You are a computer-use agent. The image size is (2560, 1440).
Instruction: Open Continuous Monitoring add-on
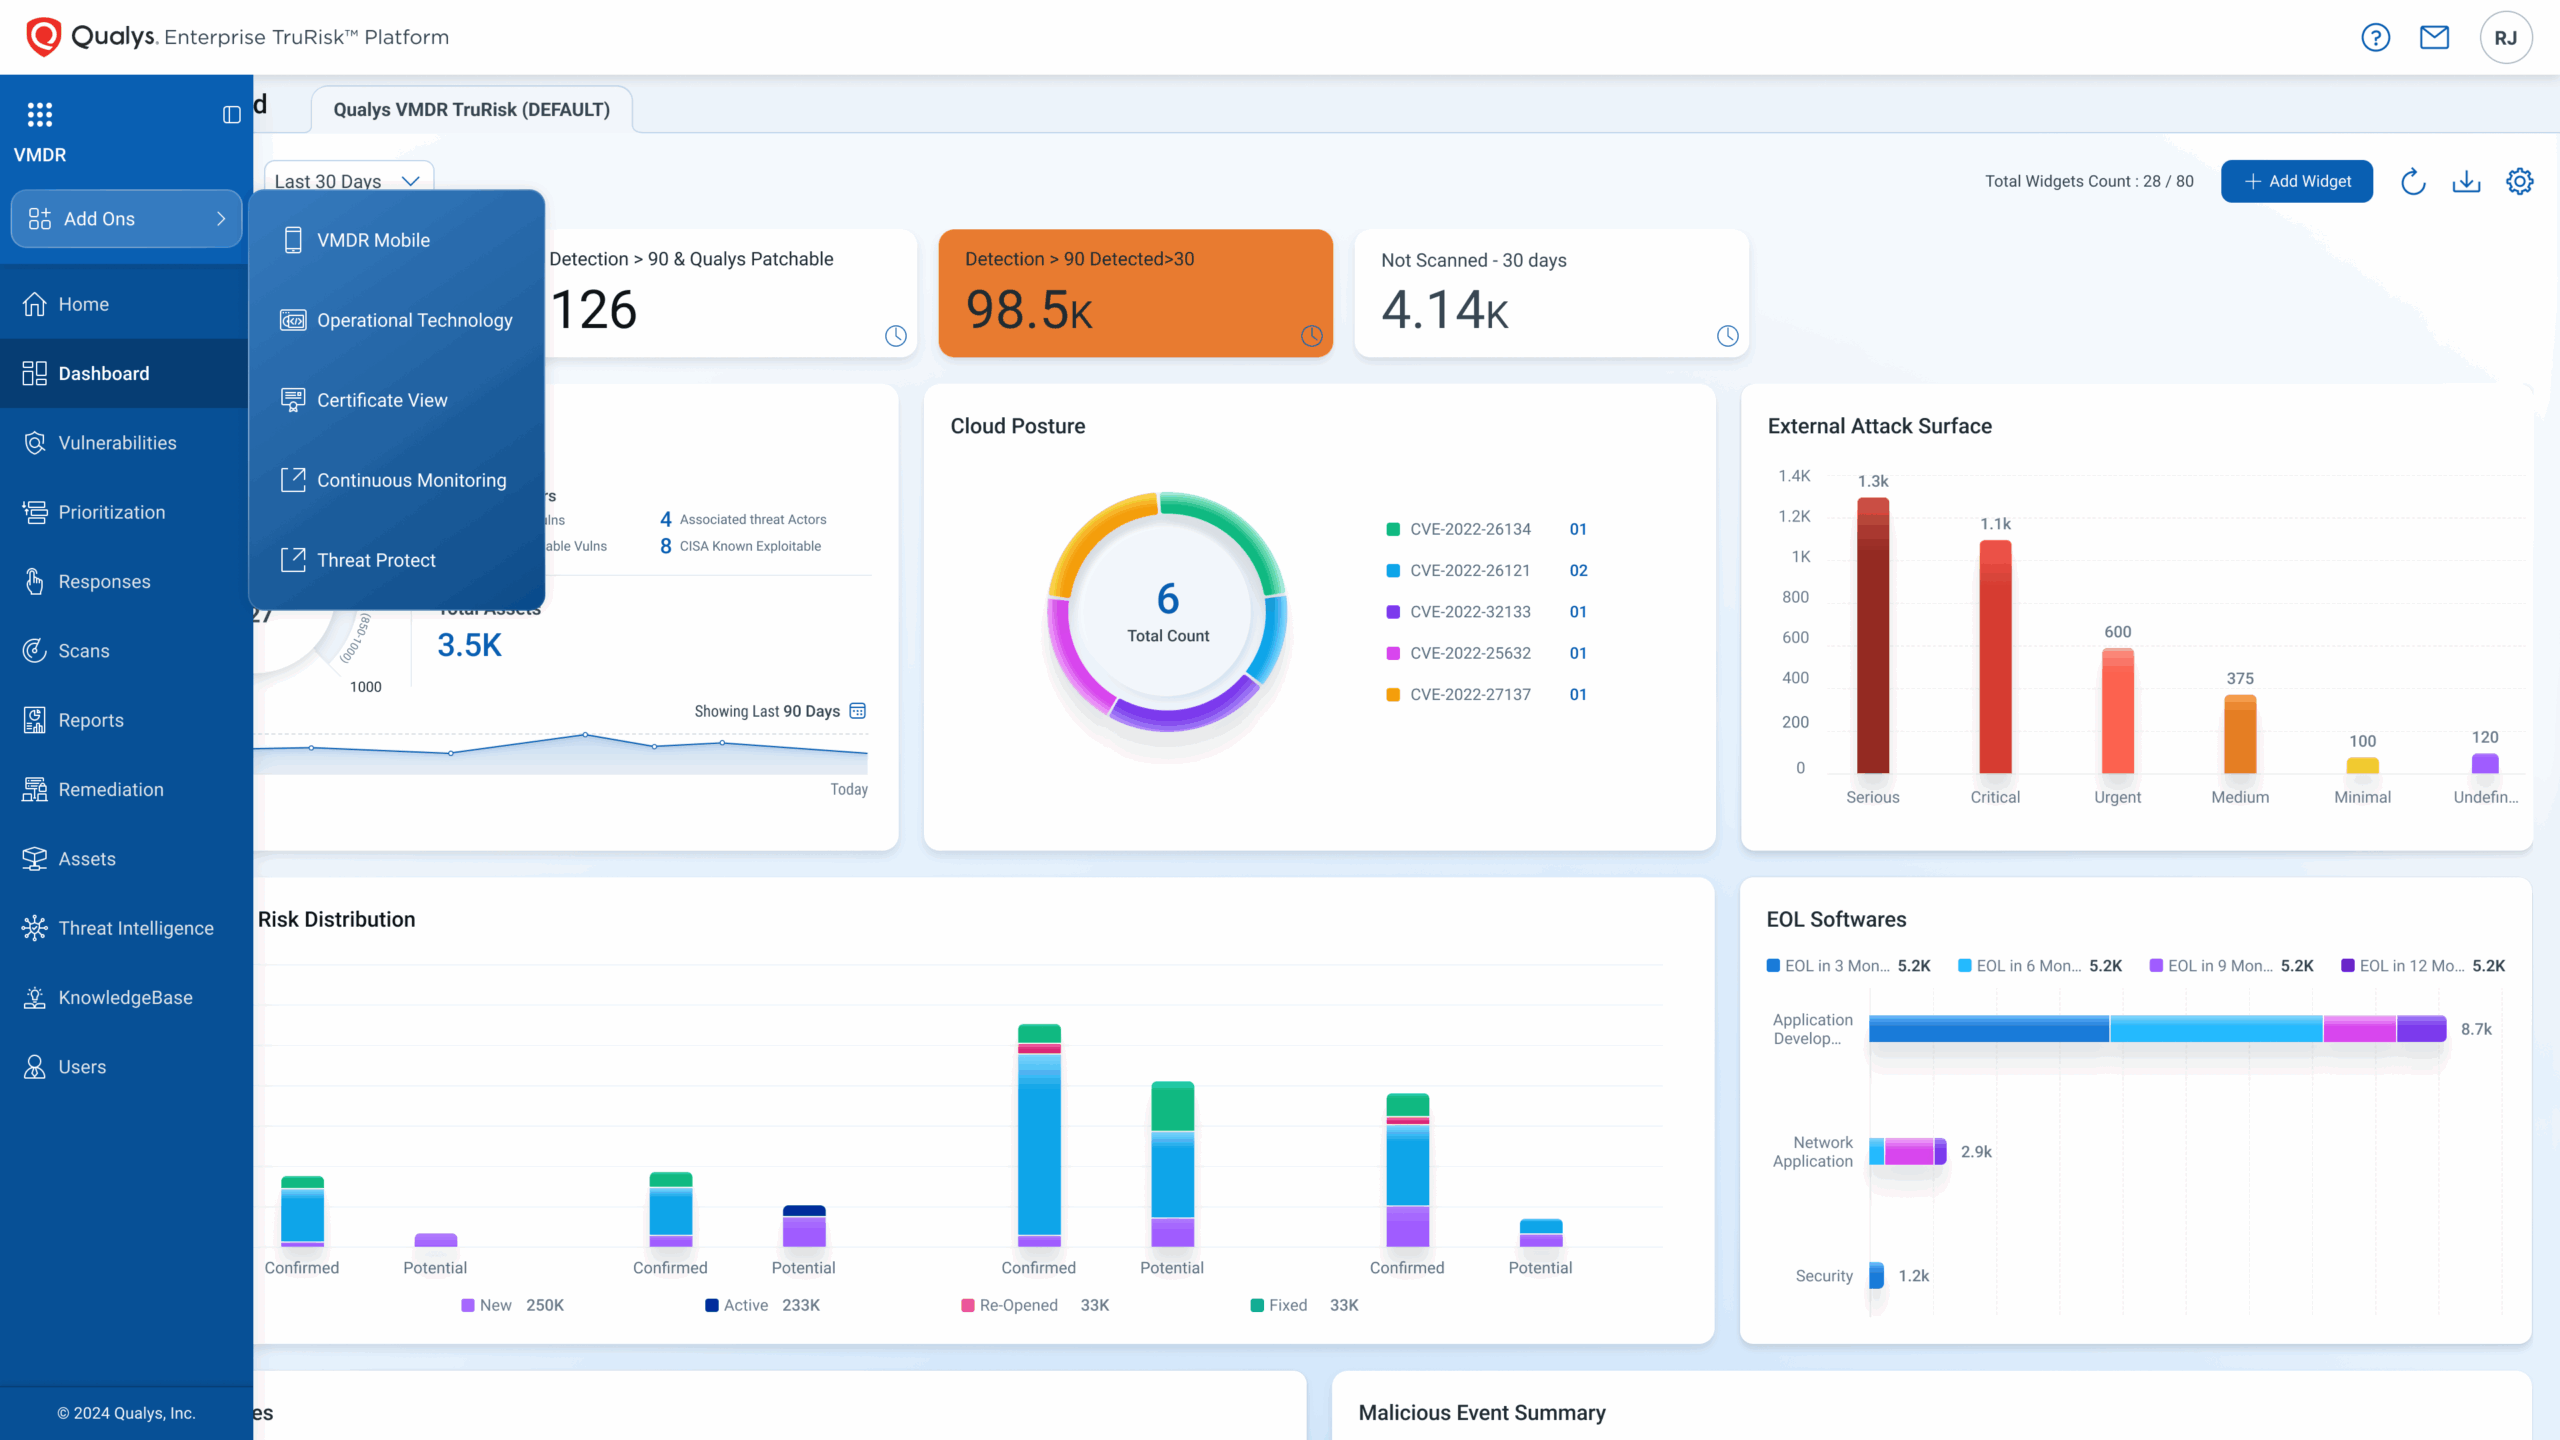click(396, 480)
